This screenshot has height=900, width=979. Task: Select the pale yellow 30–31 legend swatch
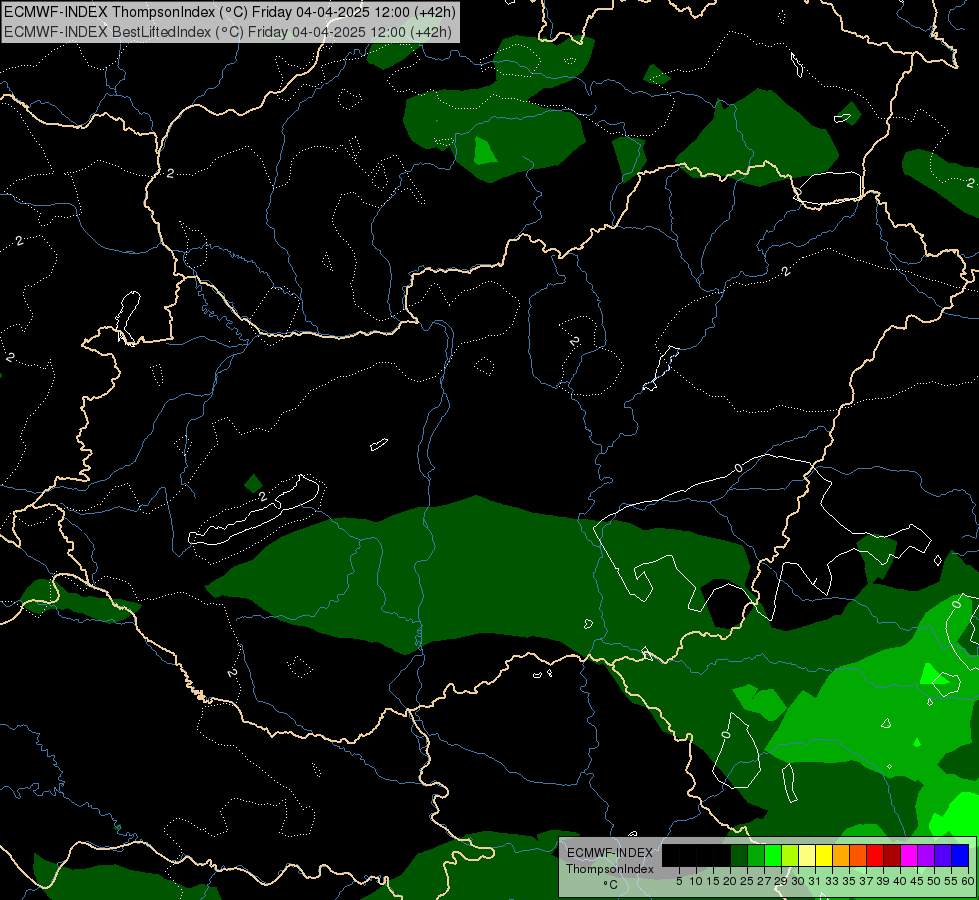807,855
